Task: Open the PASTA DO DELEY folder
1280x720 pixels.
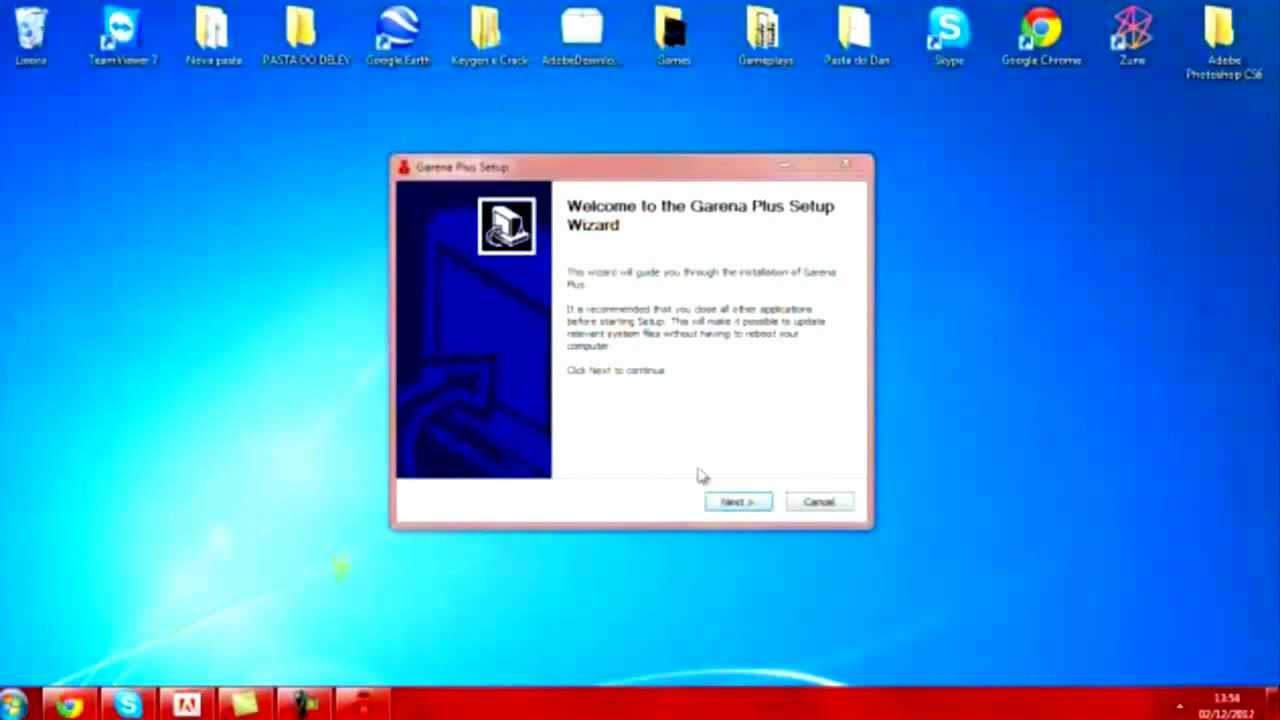Action: 306,37
